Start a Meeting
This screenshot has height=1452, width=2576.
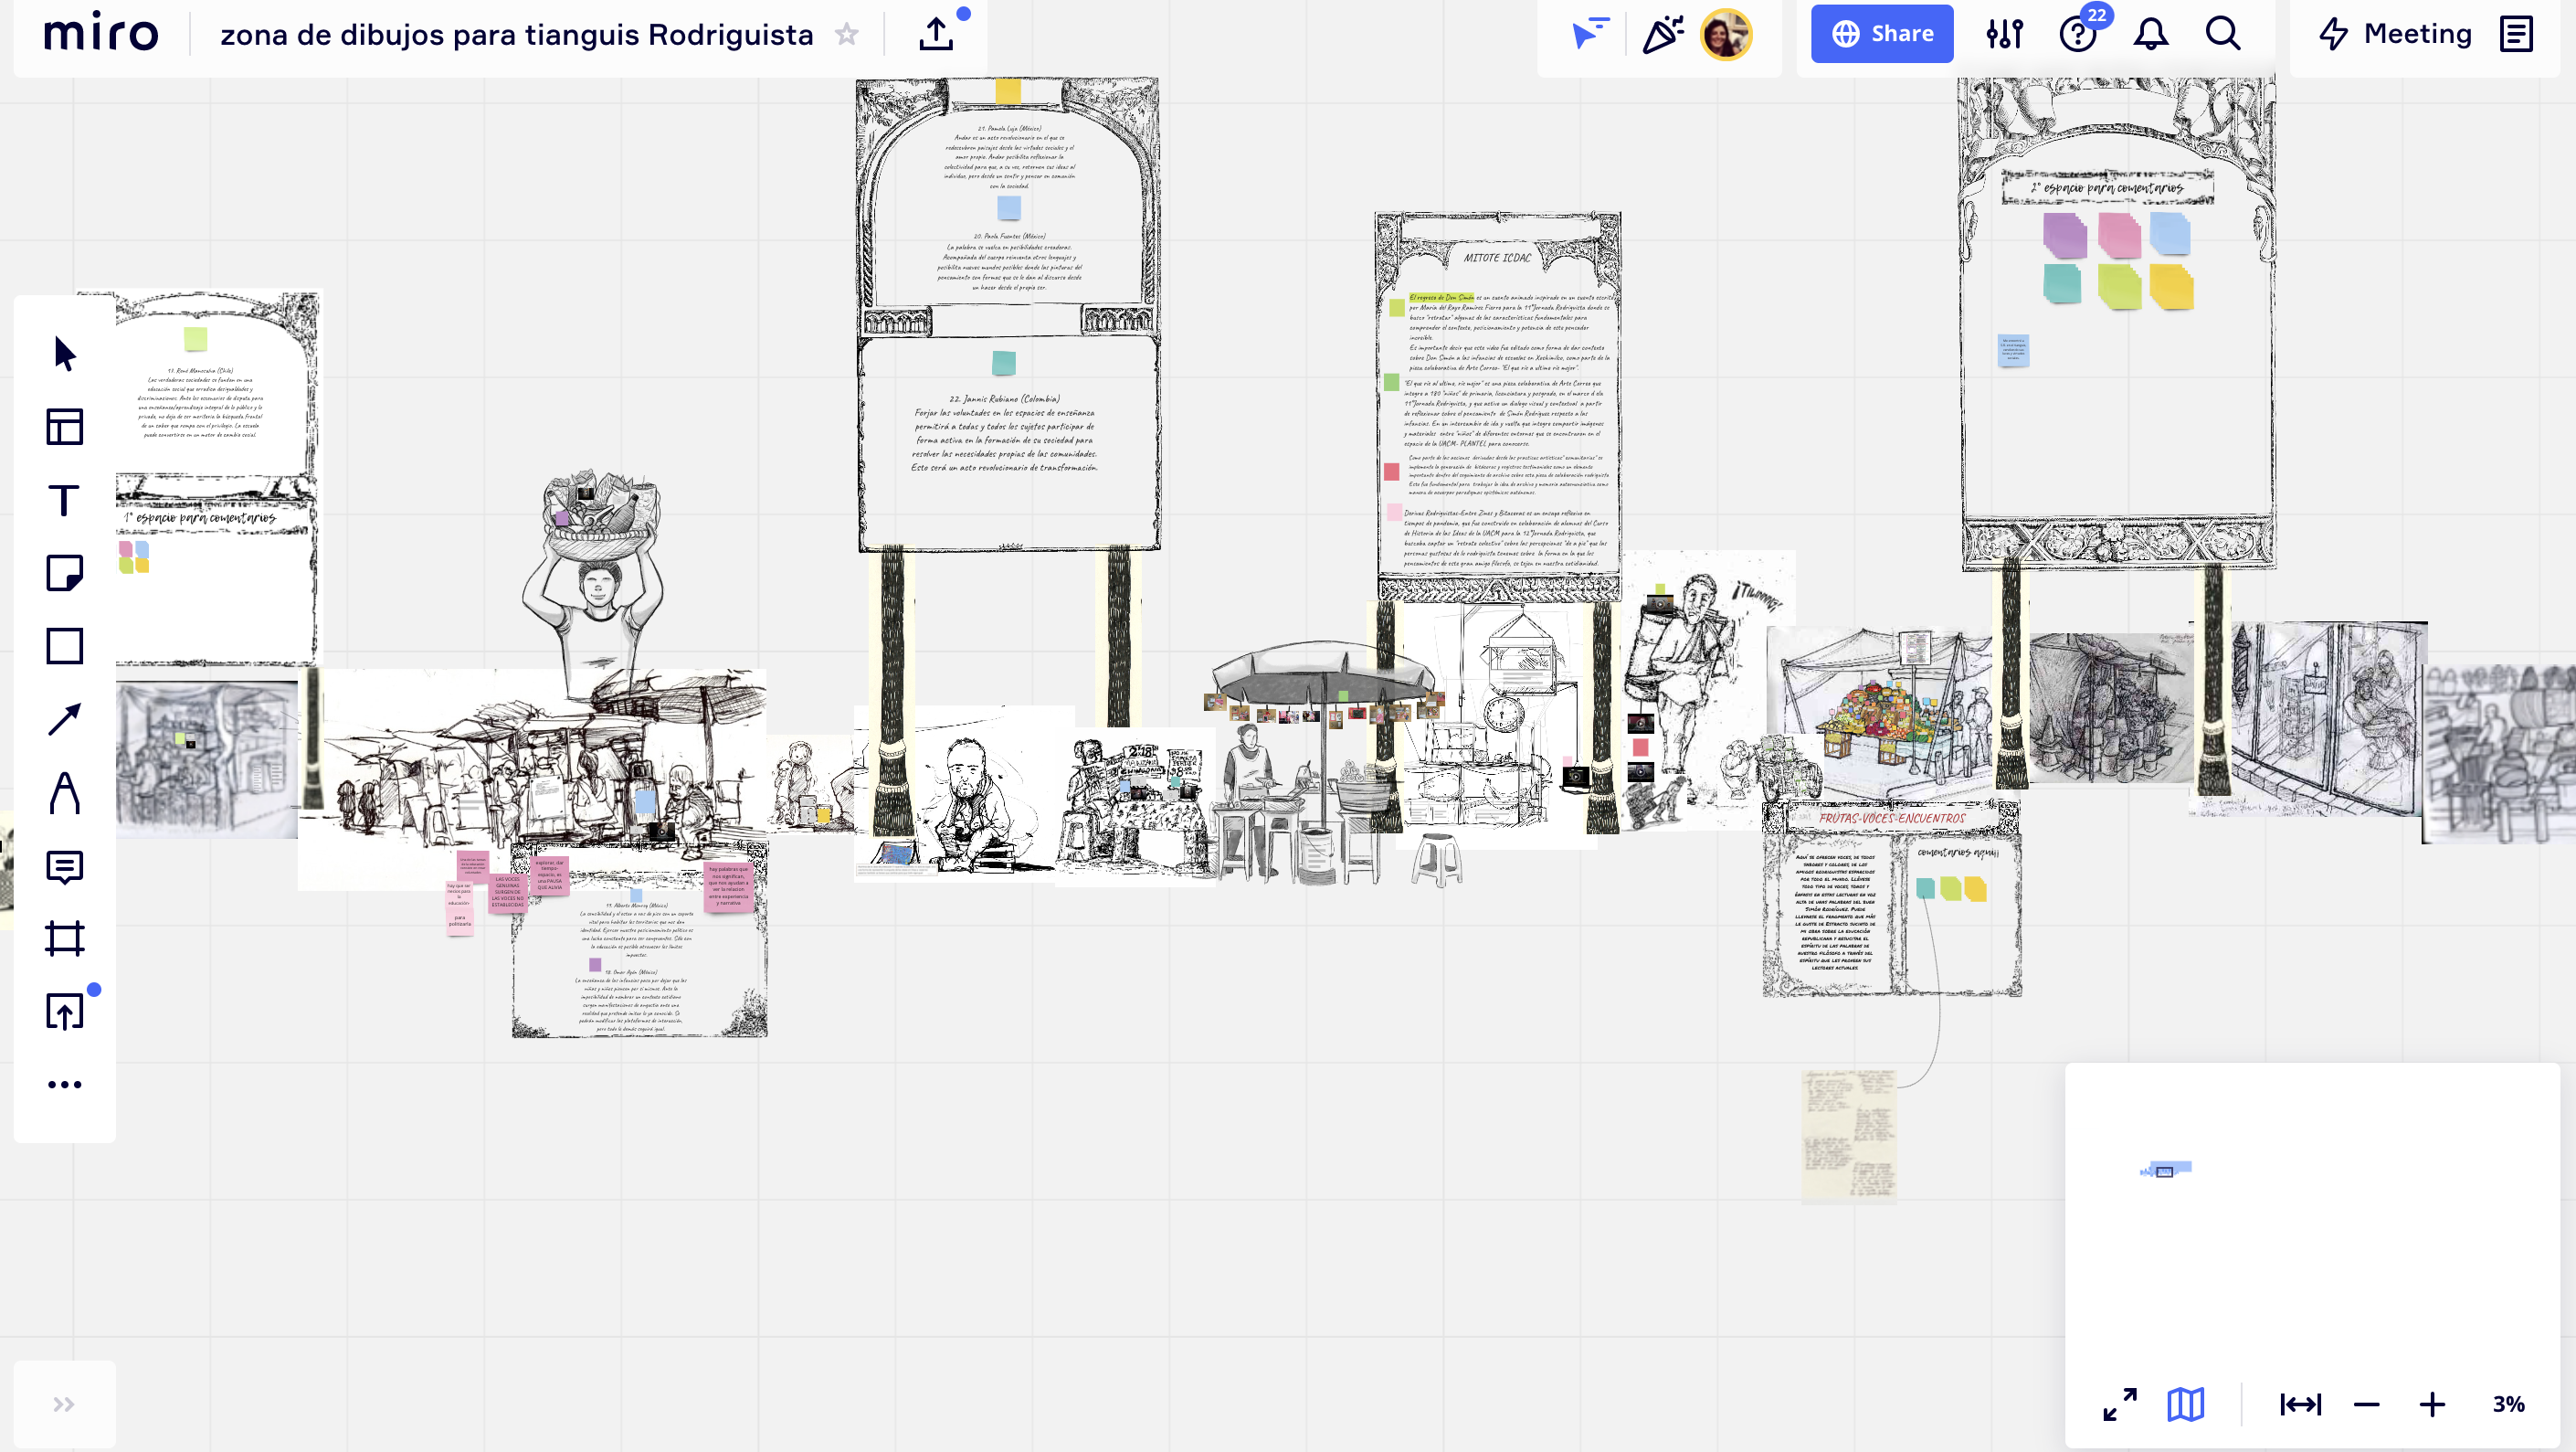[2396, 34]
